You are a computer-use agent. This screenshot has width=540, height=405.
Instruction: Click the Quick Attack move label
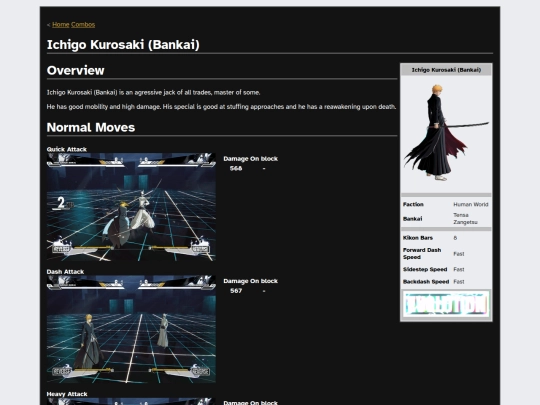(66, 149)
